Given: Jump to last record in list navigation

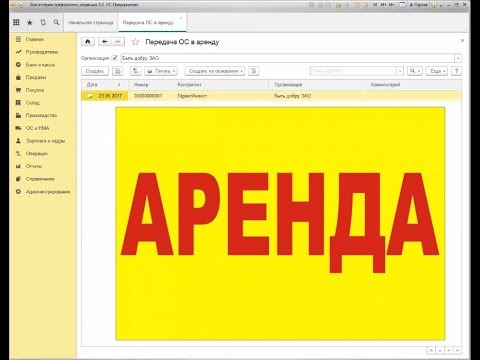Looking at the screenshot, I should [457, 350].
